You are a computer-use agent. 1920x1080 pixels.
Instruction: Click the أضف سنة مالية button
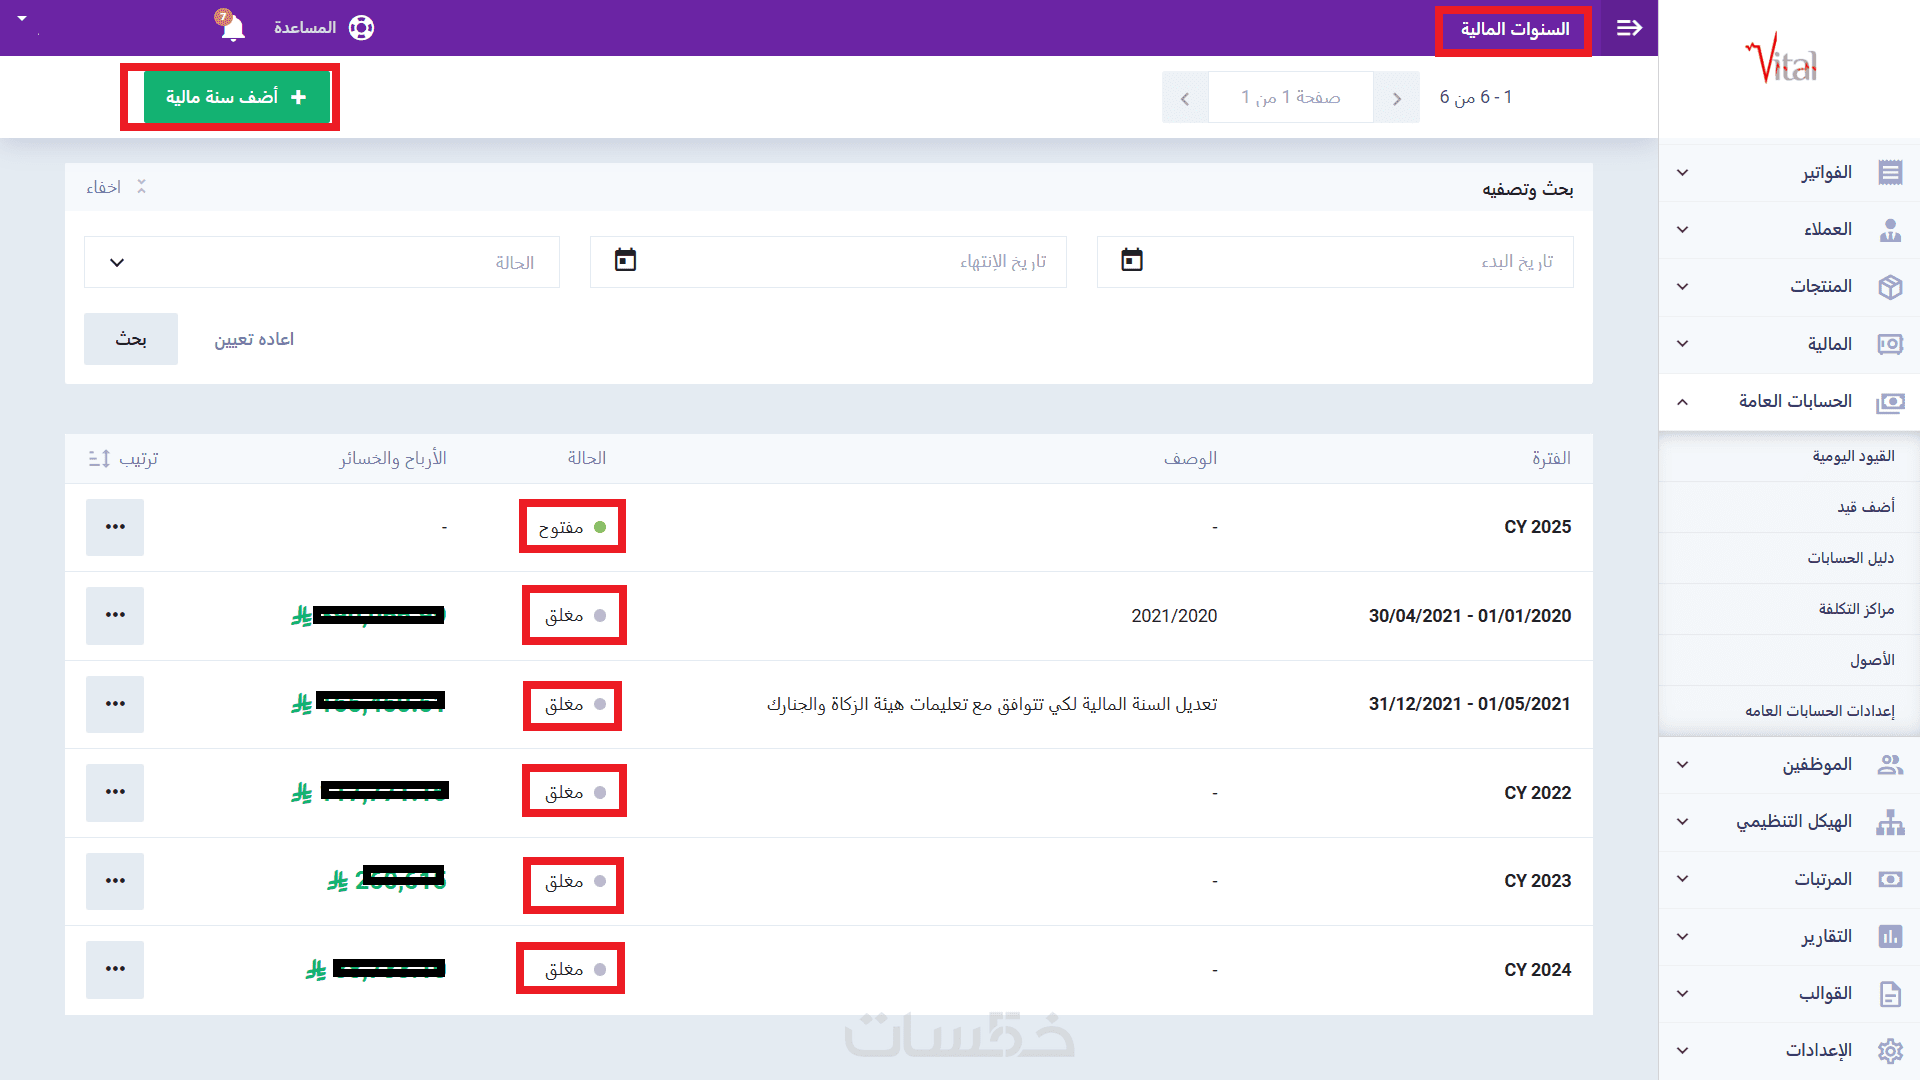coord(236,97)
